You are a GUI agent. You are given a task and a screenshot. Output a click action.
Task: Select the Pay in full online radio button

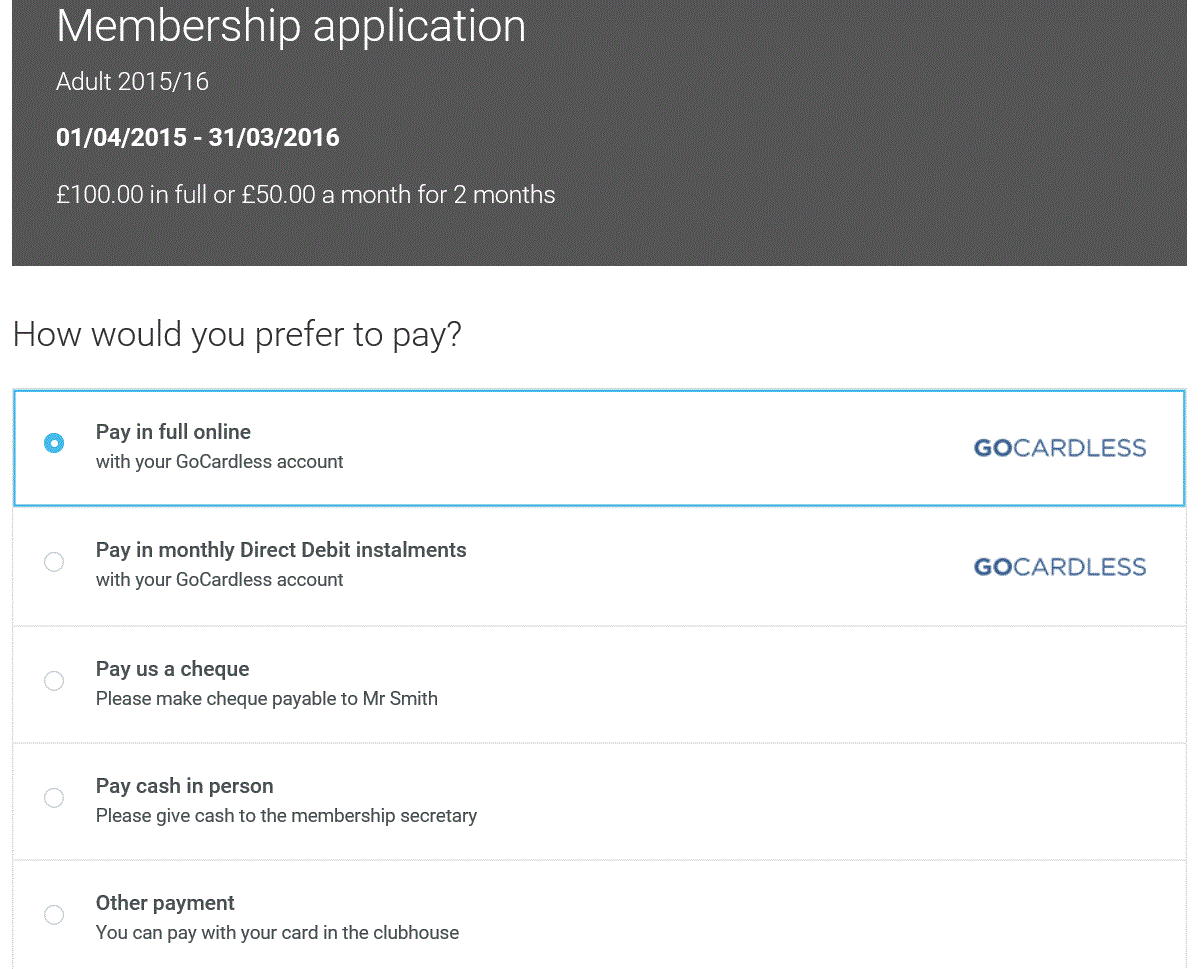pos(54,443)
